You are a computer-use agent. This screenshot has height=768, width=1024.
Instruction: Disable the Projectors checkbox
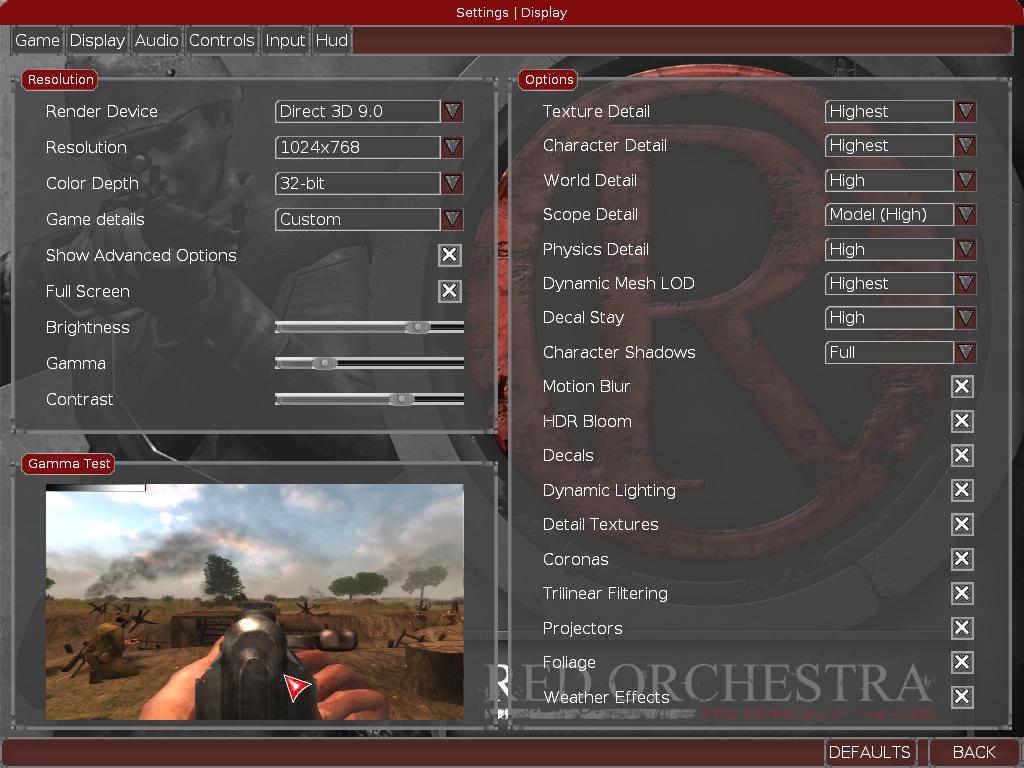coord(962,628)
